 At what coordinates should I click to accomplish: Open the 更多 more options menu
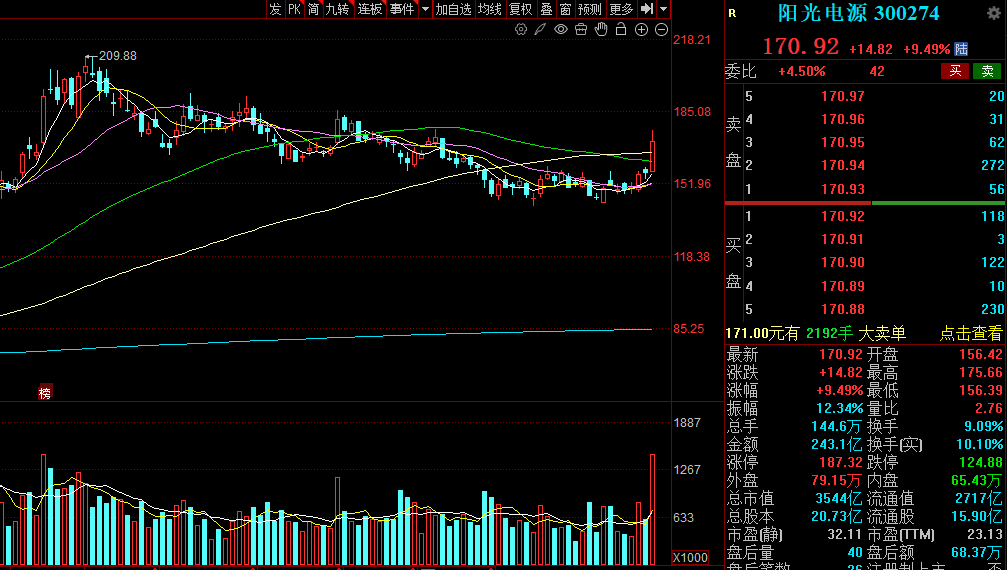(x=621, y=9)
